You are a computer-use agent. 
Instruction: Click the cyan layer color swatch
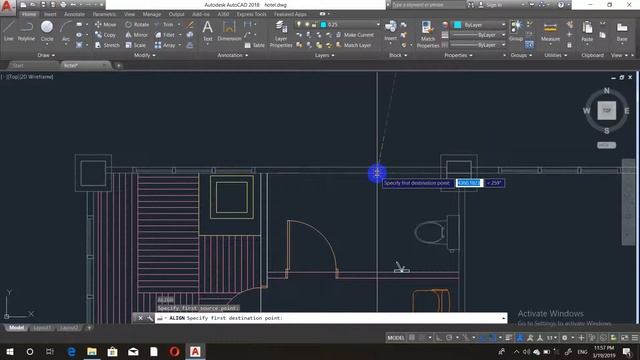point(323,24)
